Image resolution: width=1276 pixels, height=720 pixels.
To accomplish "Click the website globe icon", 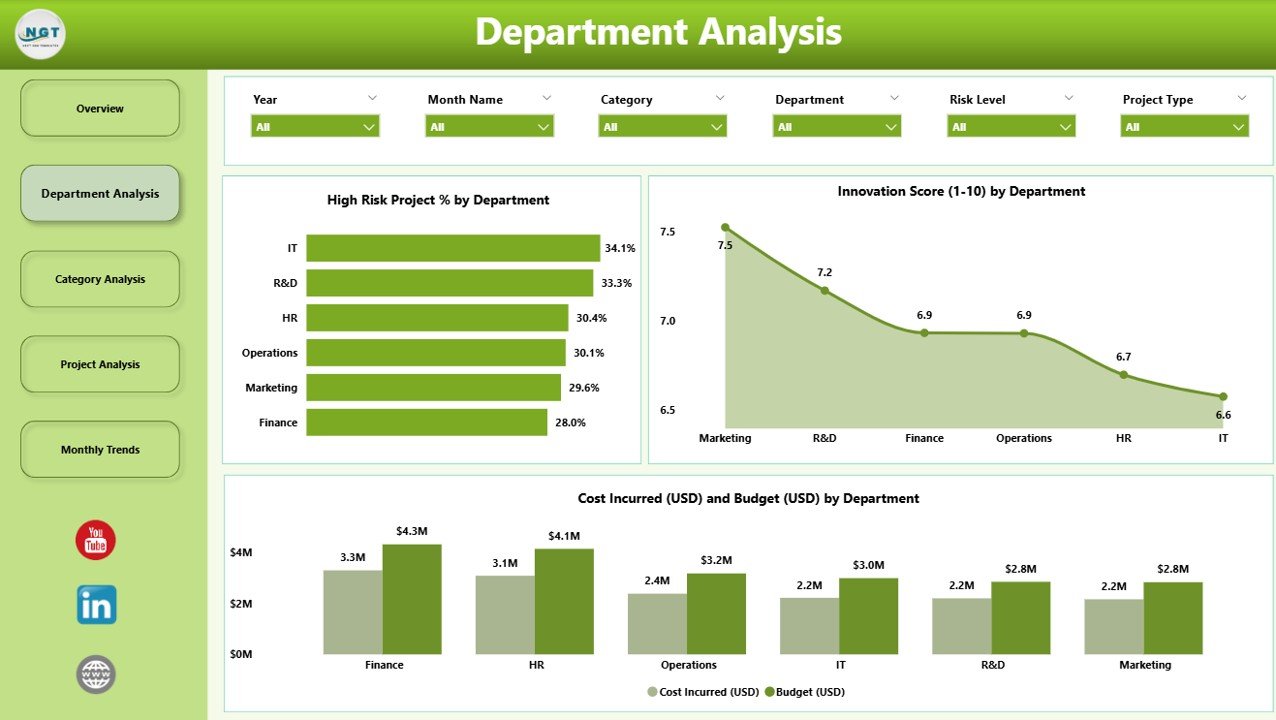I will coord(95,674).
